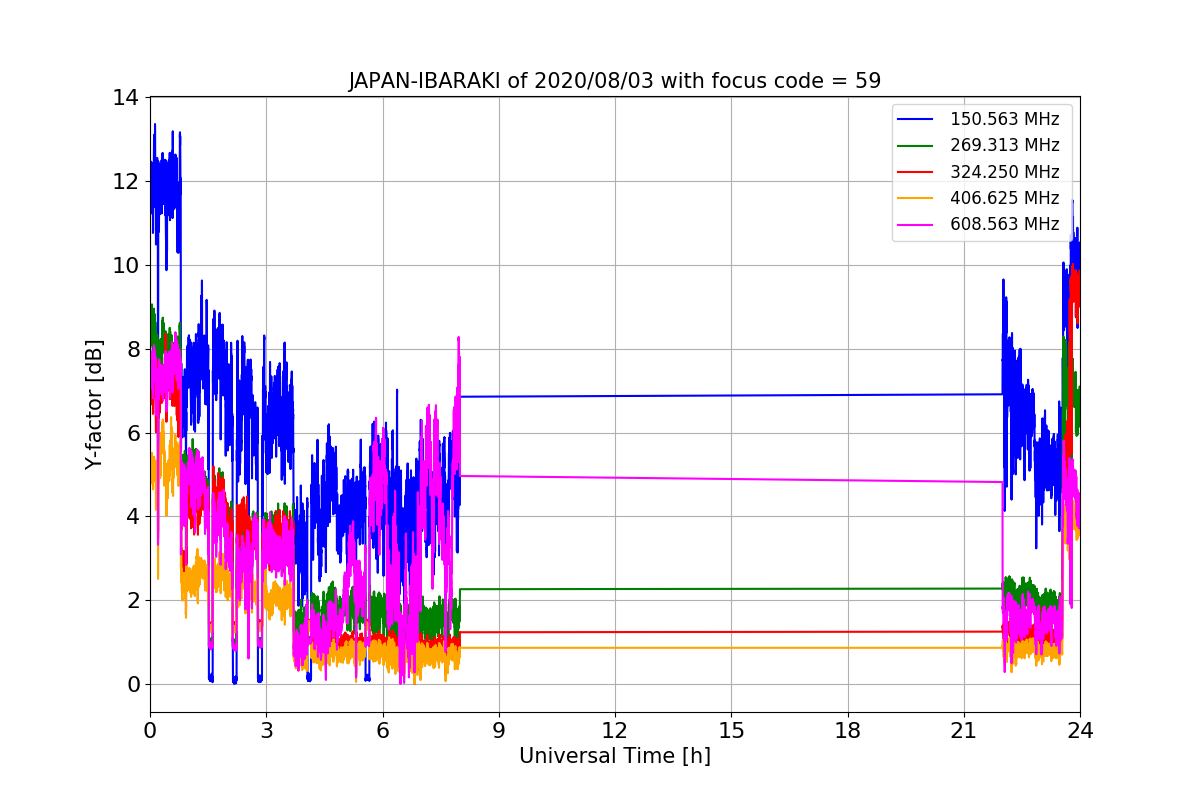The image size is (1200, 800).
Task: Click the x-axis tick label 9
Action: point(499,731)
